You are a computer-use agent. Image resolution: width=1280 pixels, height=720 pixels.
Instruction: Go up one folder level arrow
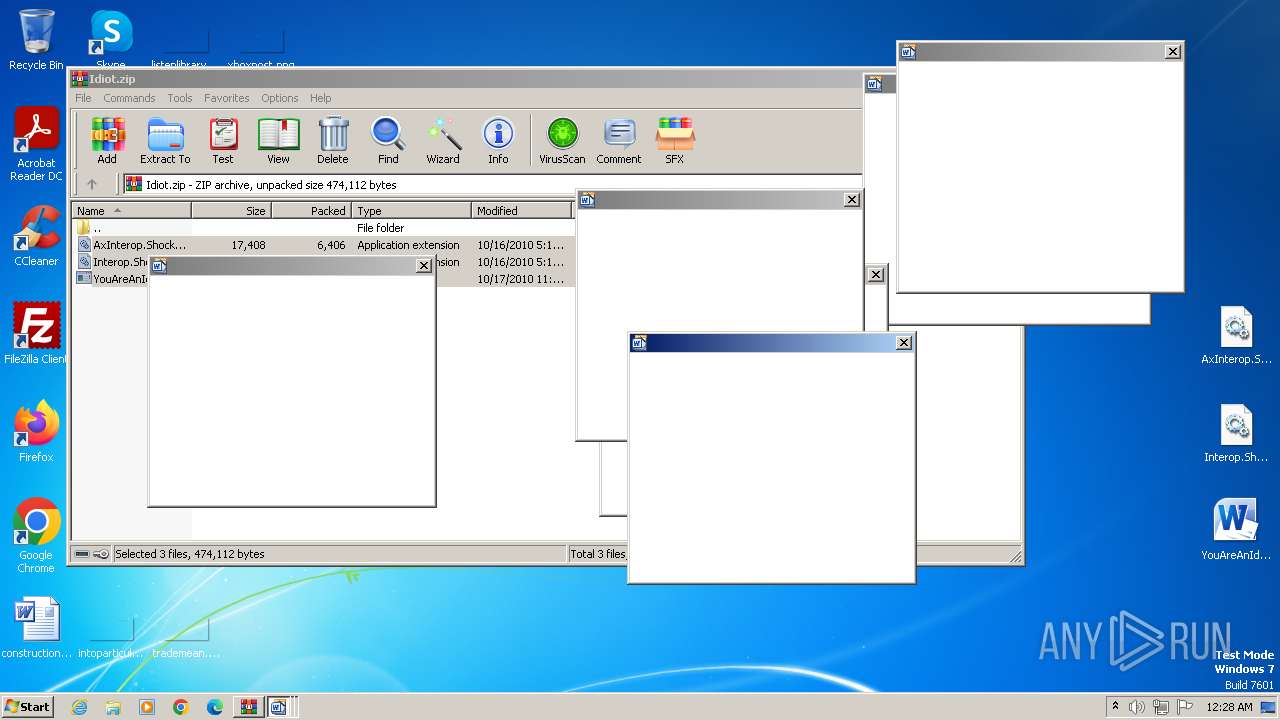coord(92,184)
